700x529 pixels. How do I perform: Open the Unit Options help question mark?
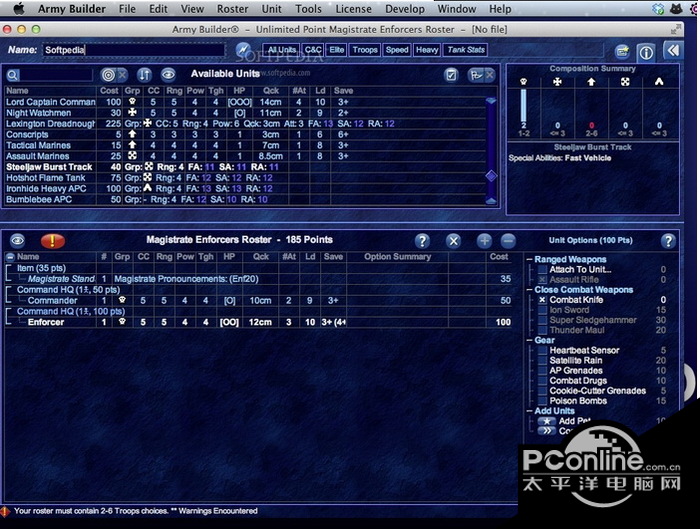click(x=668, y=241)
